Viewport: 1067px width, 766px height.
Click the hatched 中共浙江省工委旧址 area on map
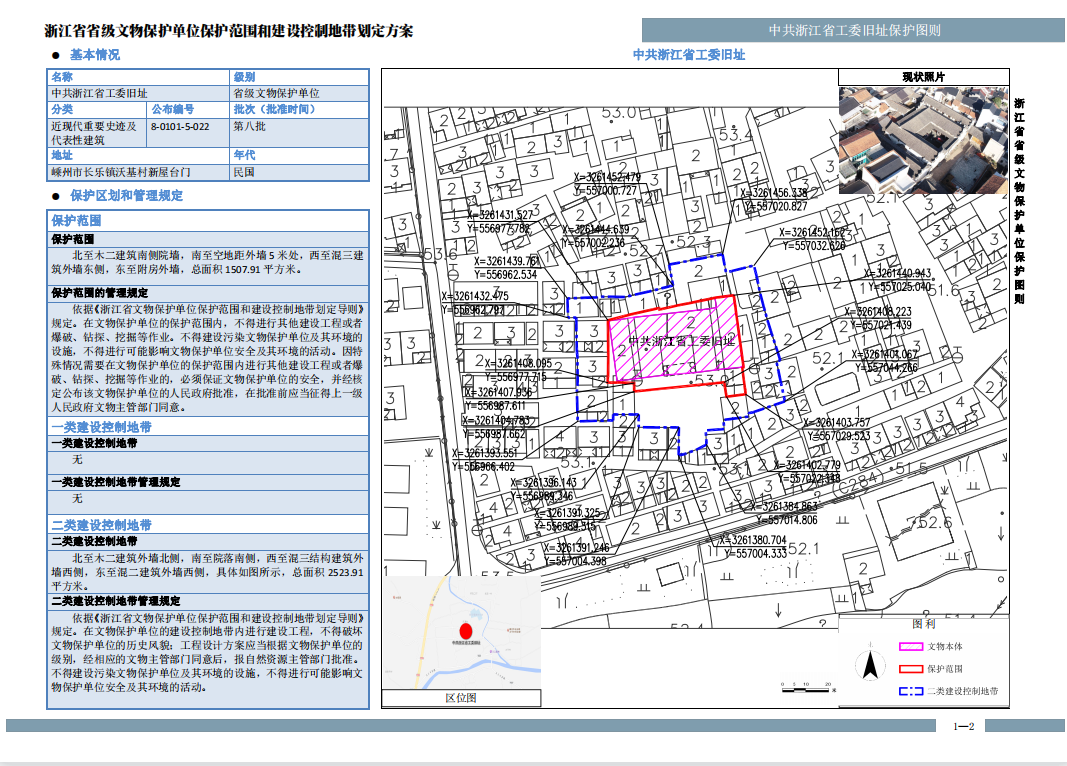[672, 345]
